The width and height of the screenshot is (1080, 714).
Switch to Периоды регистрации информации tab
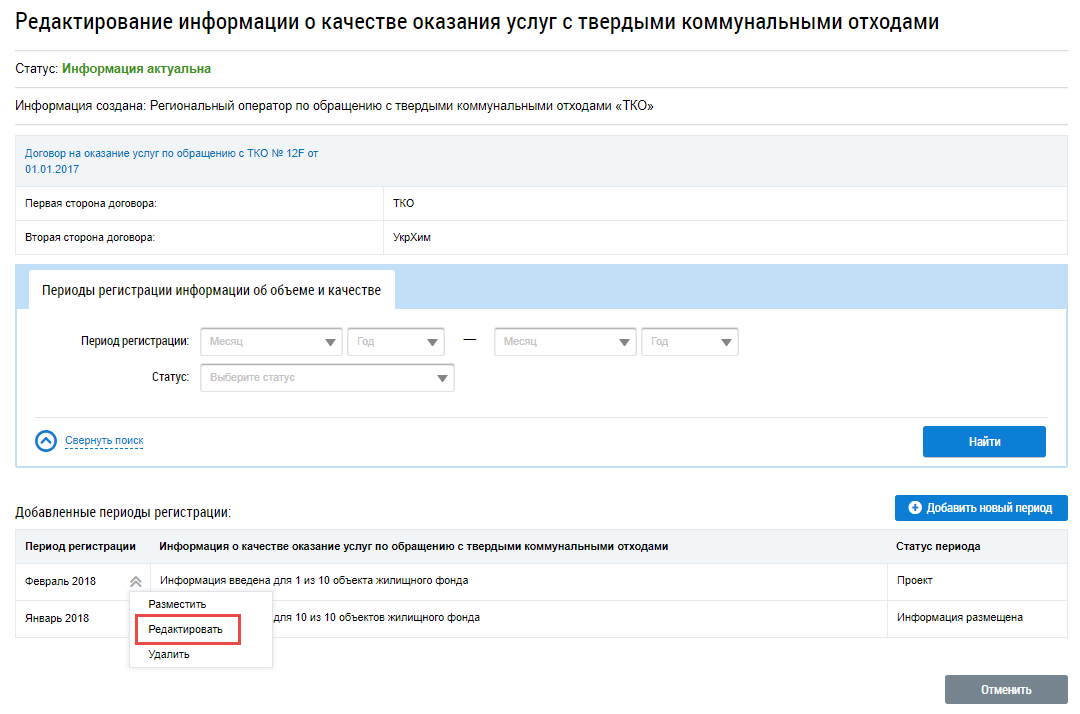pyautogui.click(x=211, y=290)
